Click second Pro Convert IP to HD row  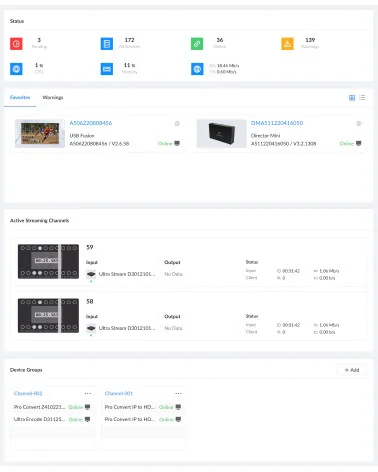(143, 419)
